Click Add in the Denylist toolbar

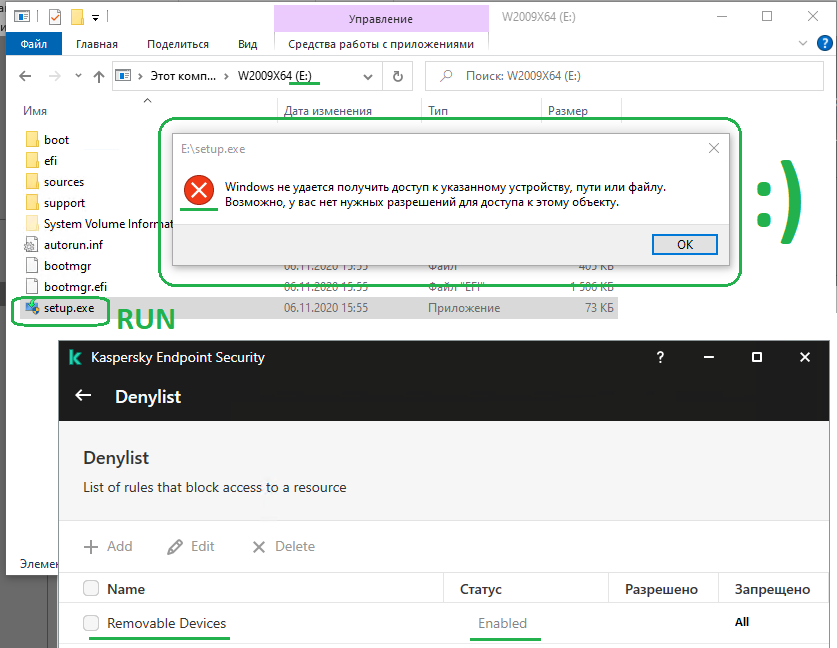pyautogui.click(x=108, y=547)
